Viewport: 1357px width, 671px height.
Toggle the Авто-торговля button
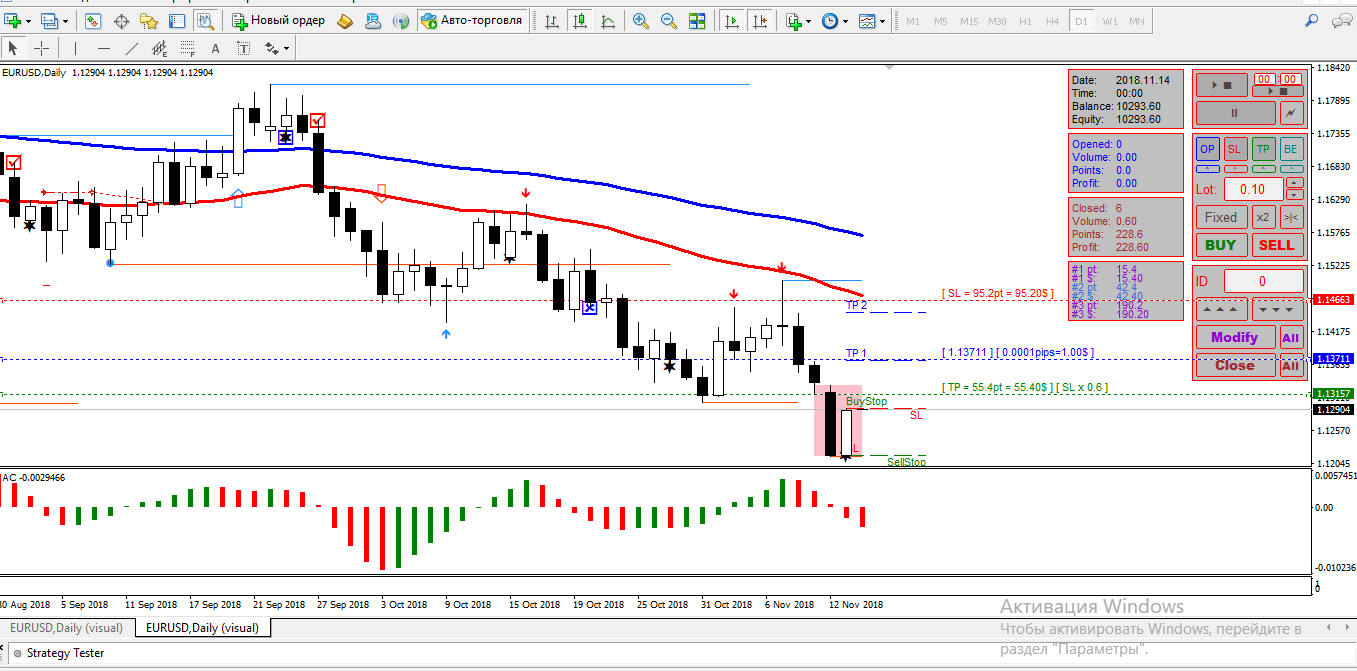point(472,20)
